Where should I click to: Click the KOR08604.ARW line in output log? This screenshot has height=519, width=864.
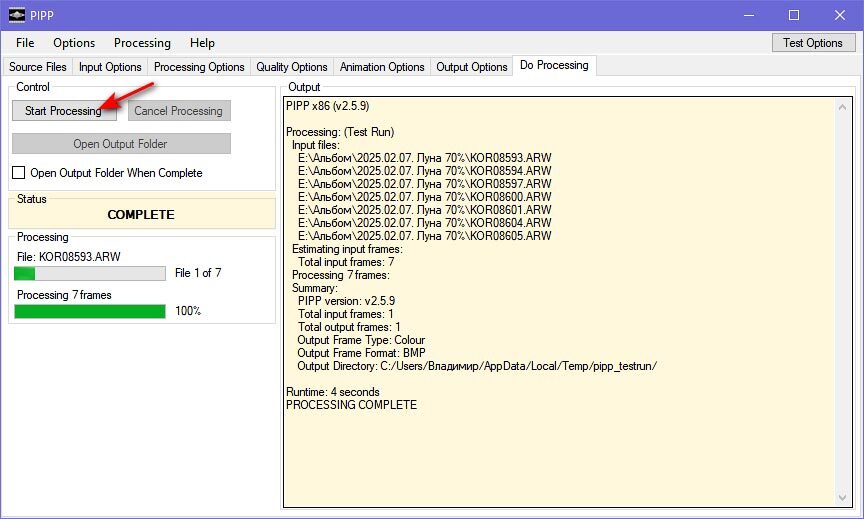(424, 223)
